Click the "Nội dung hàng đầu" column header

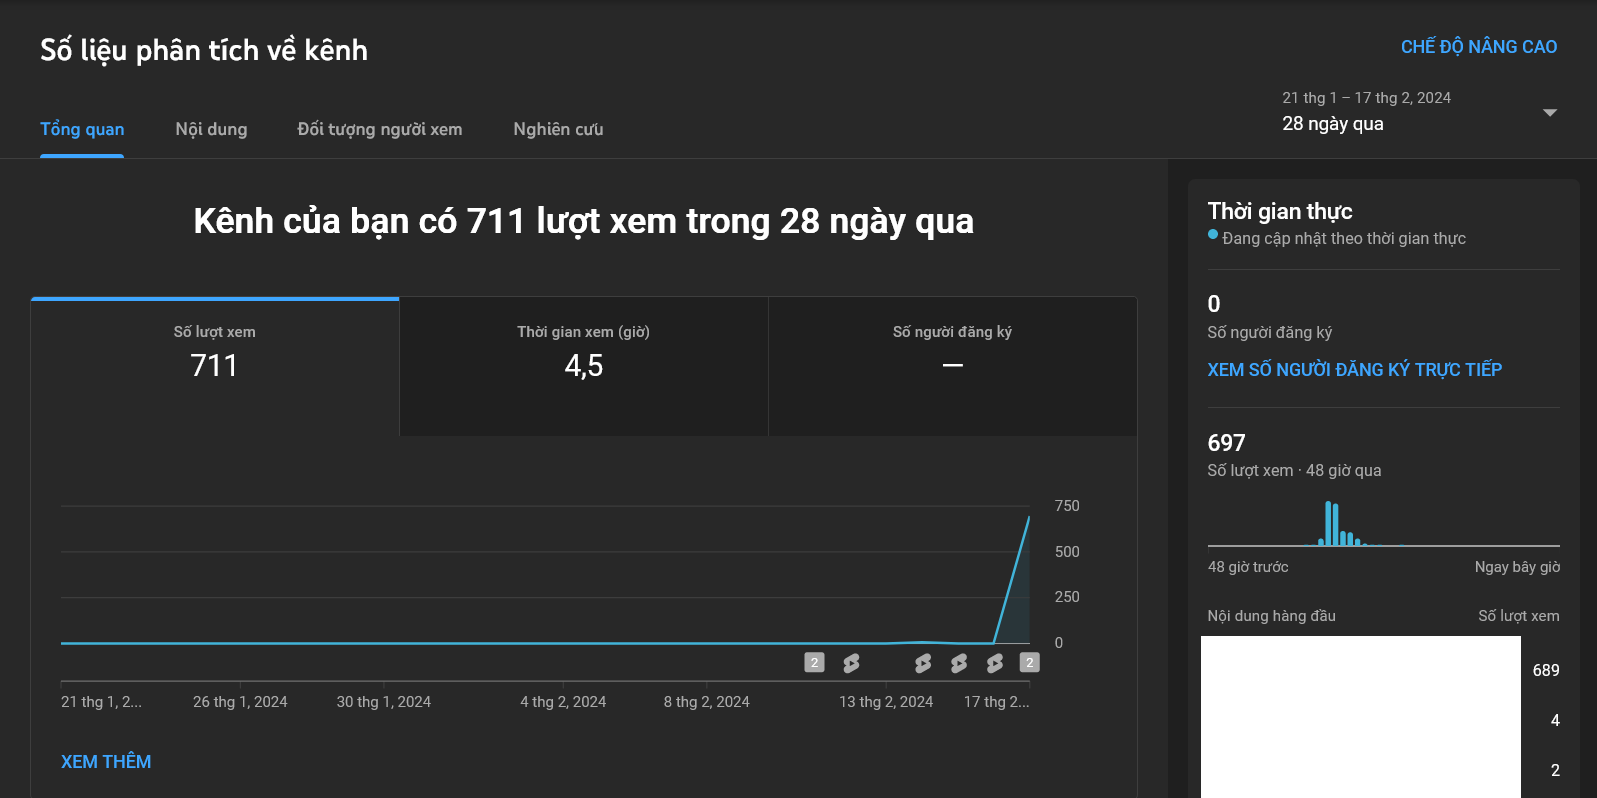tap(1271, 616)
